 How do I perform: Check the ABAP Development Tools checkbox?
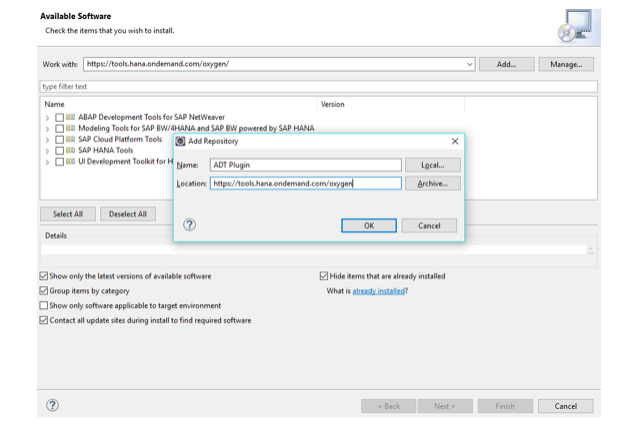coord(59,117)
